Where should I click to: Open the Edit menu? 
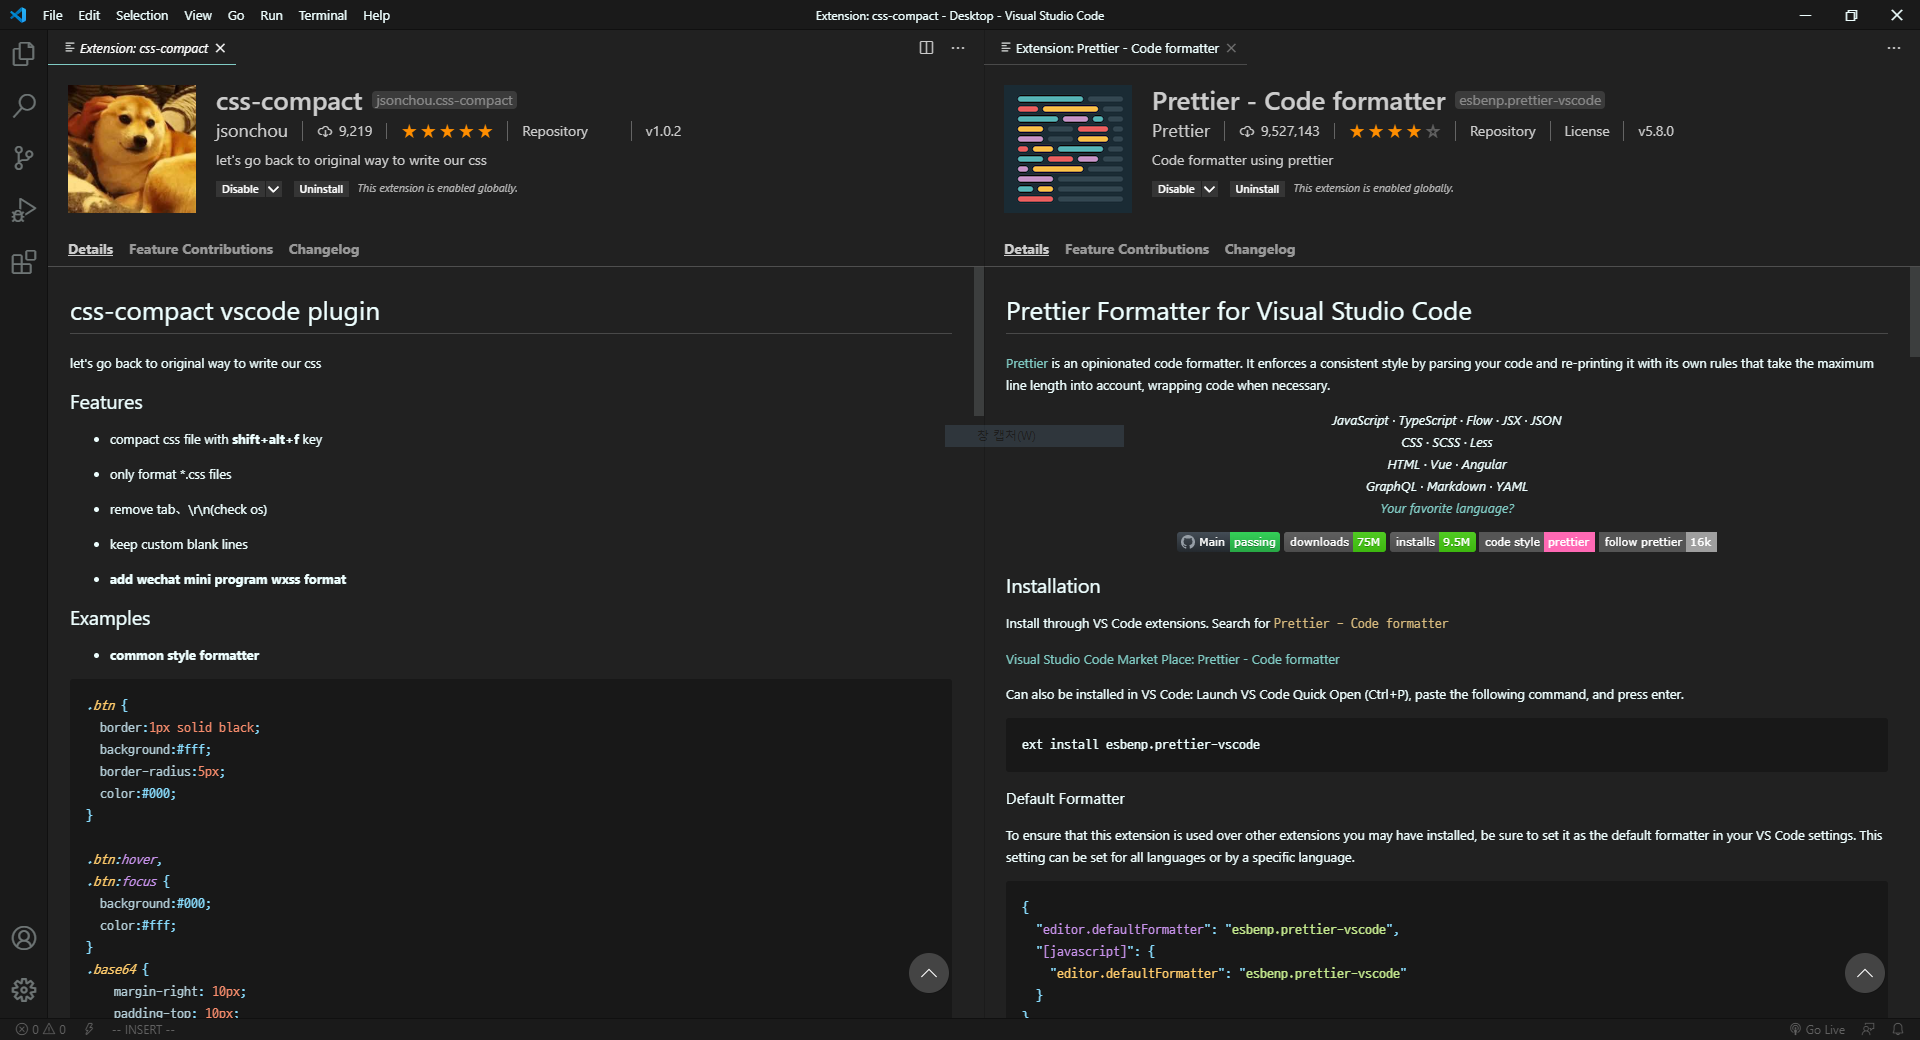[x=89, y=15]
